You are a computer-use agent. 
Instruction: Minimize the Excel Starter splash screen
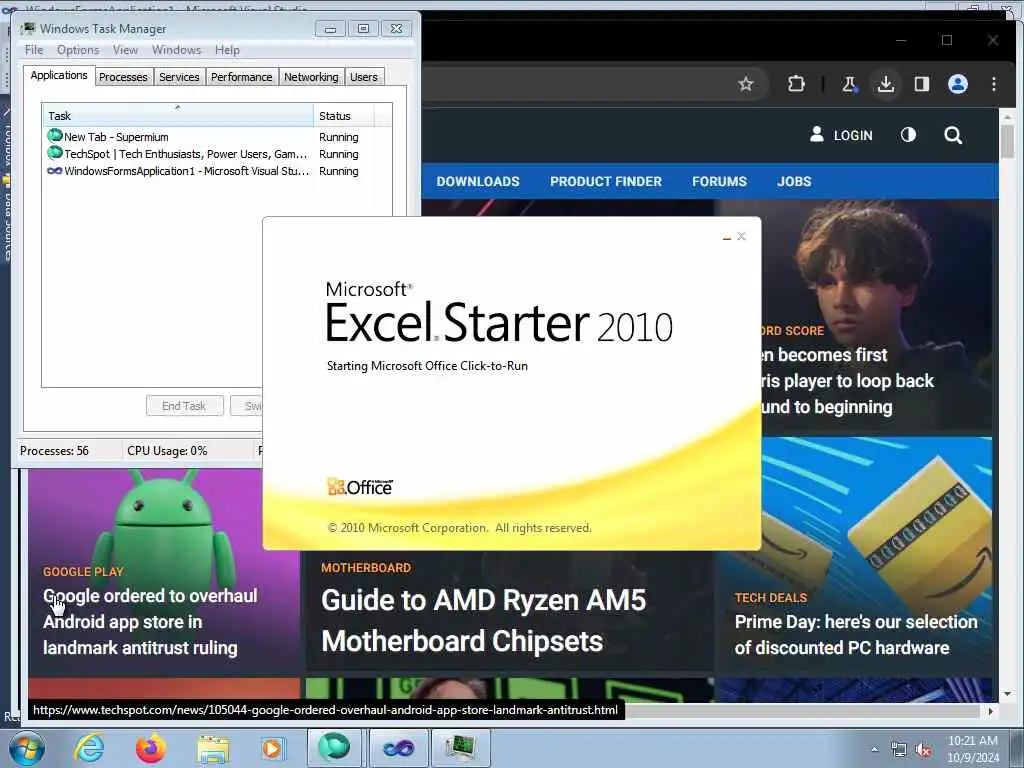click(727, 237)
